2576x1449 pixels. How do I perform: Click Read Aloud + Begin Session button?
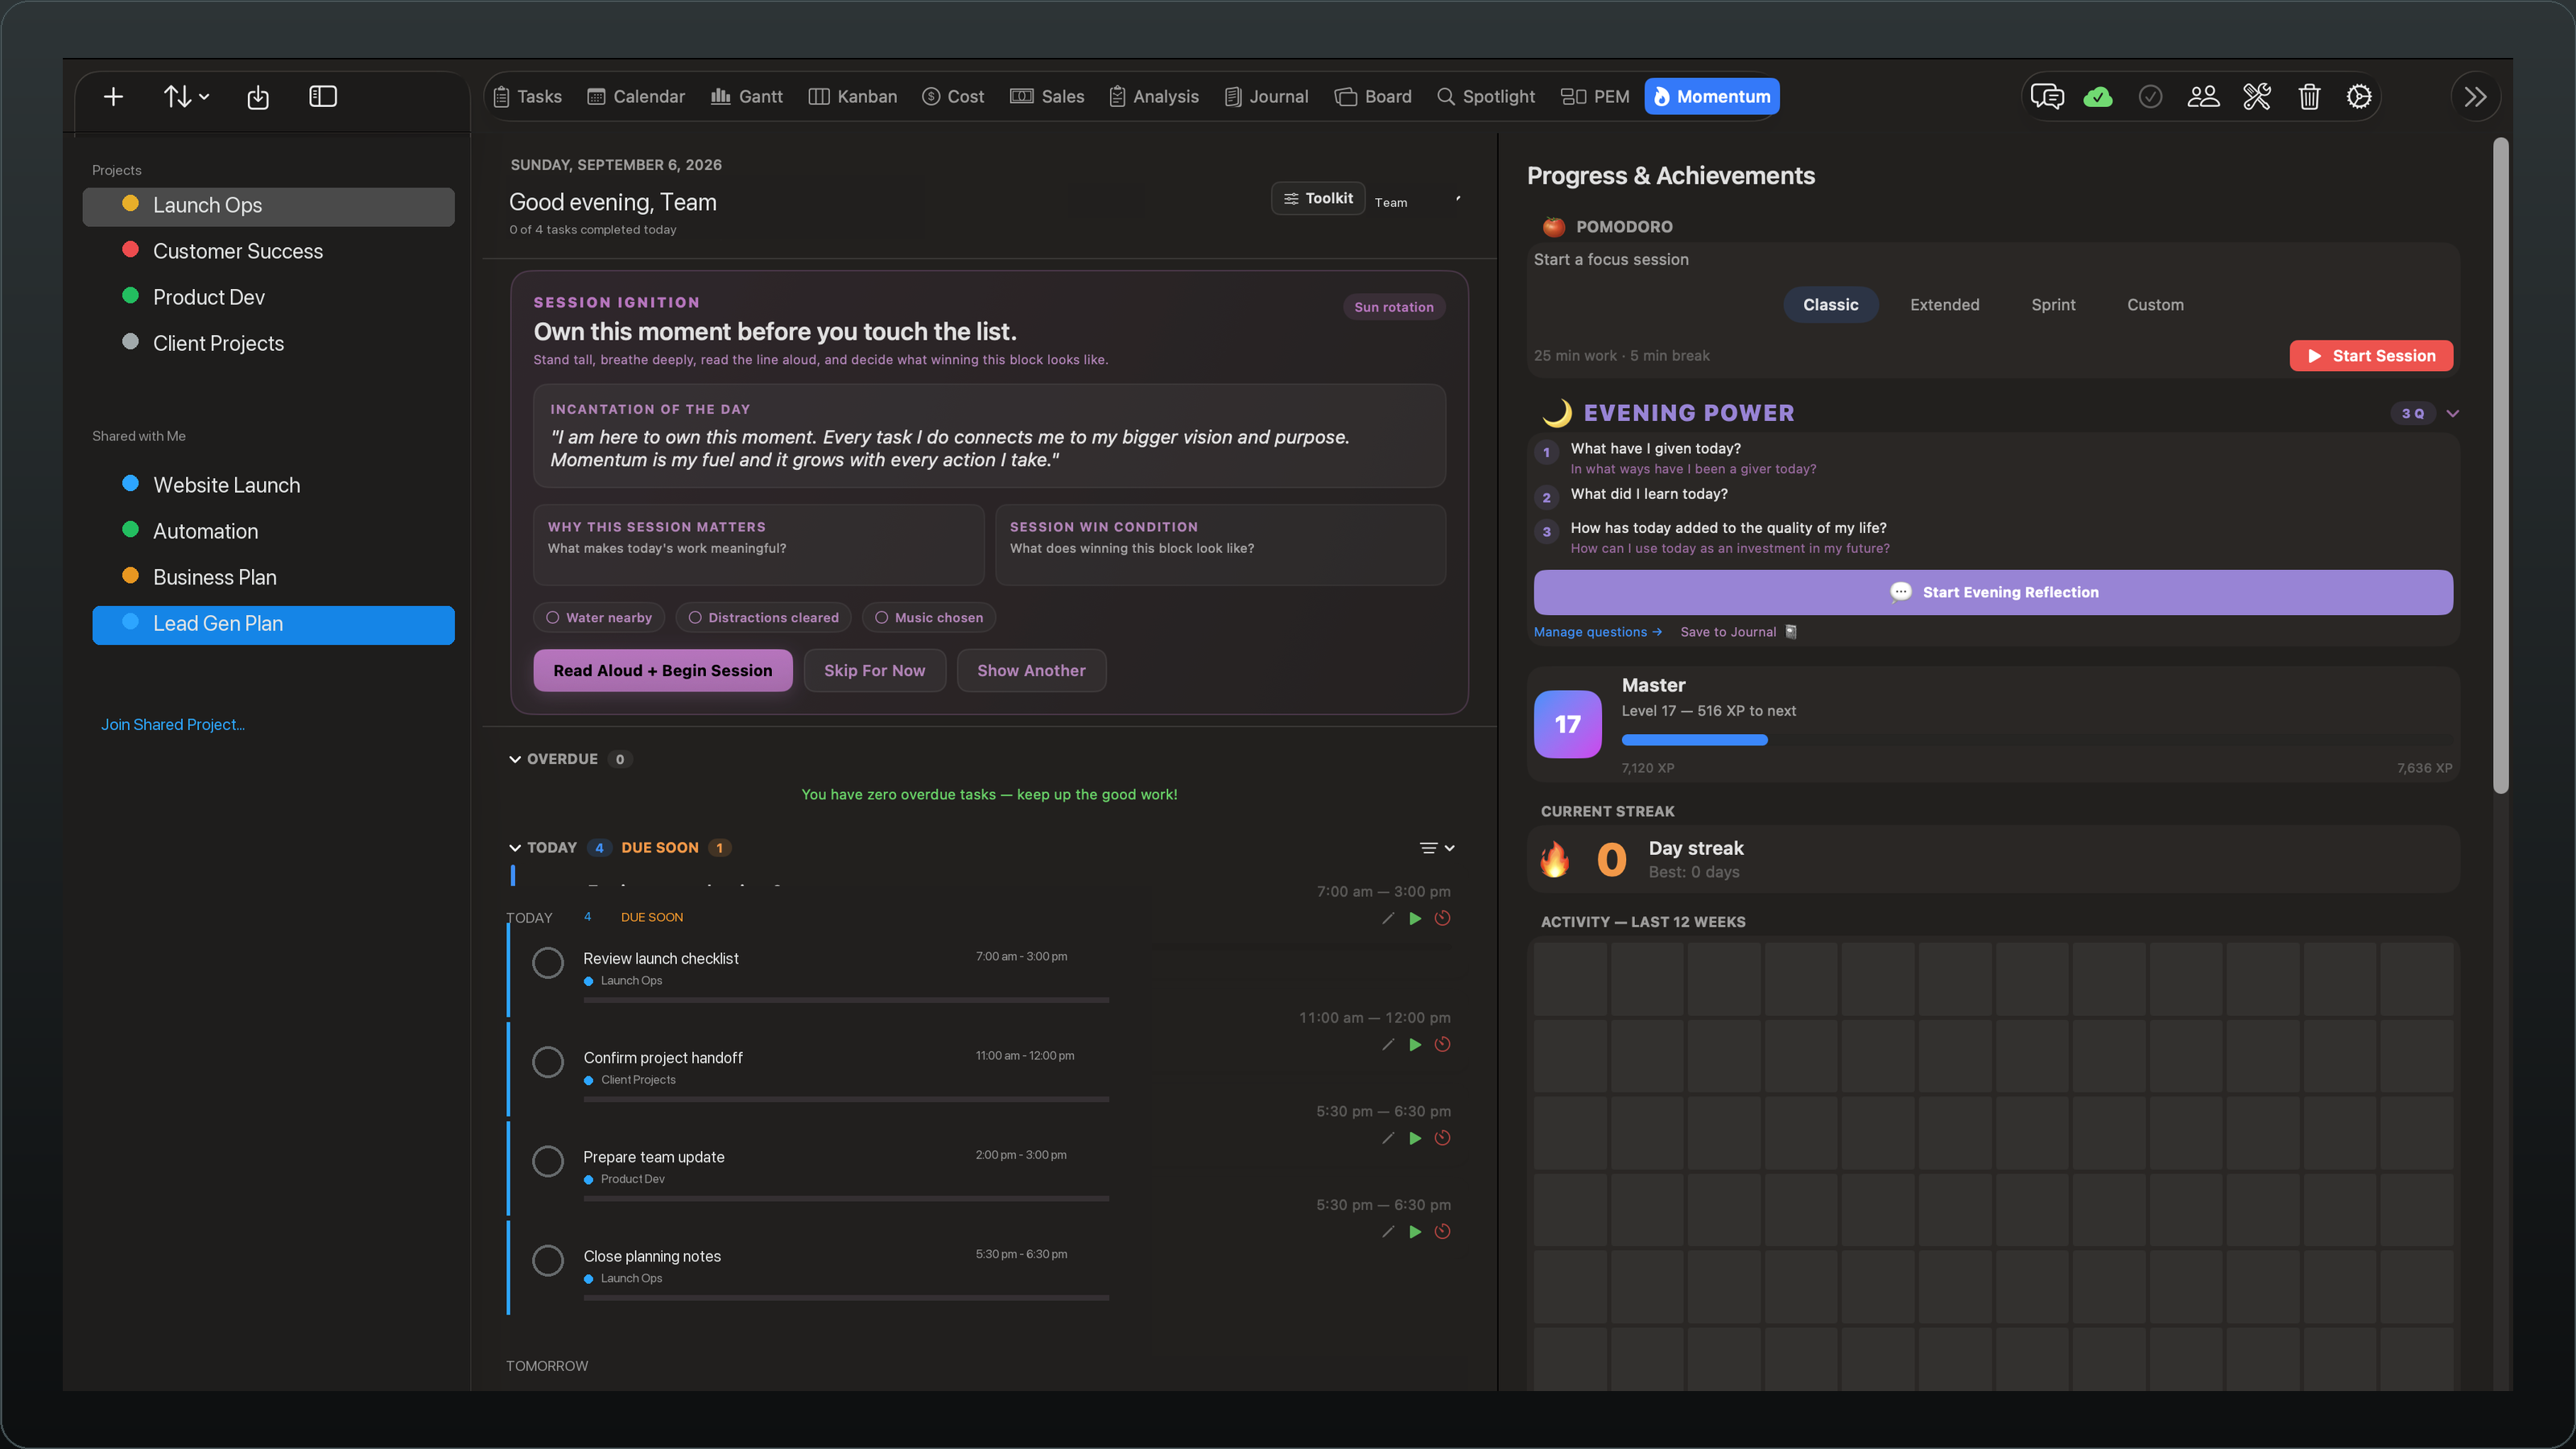pos(663,671)
